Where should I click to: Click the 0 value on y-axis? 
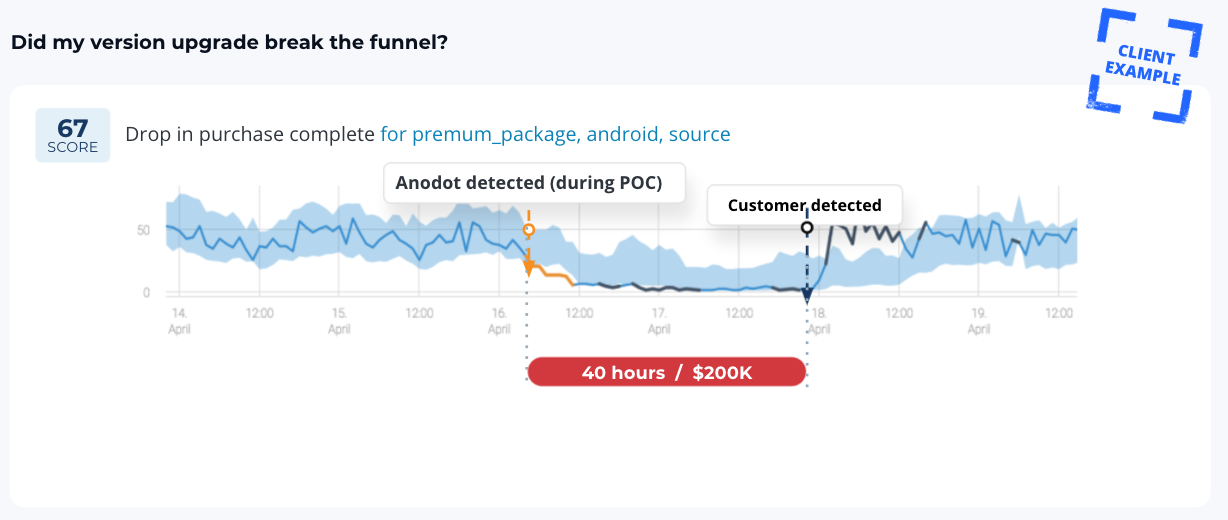click(147, 293)
